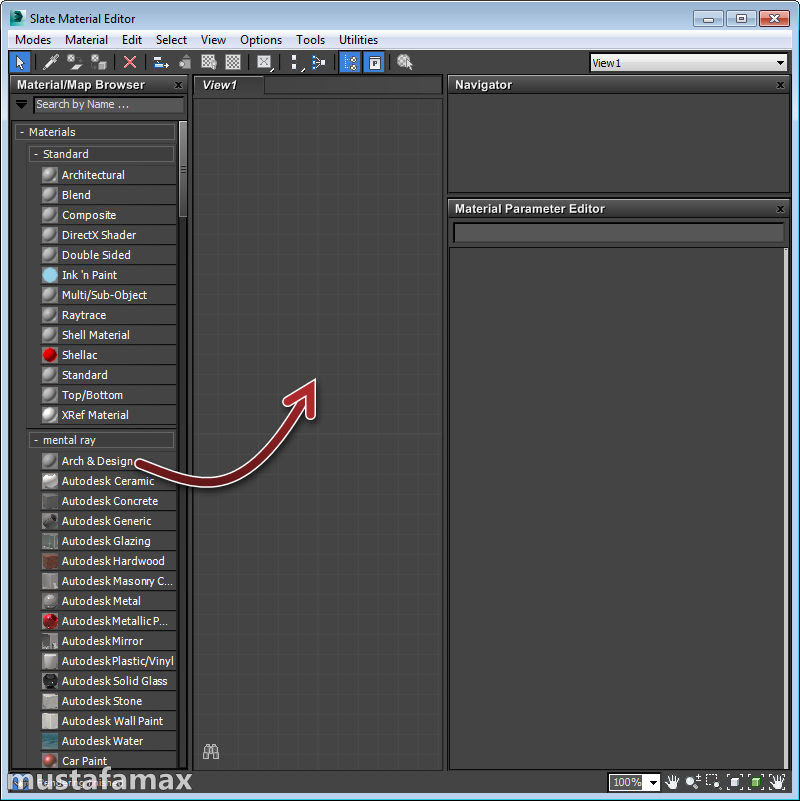
Task: Click Move Children toolbar icon
Action: tap(161, 62)
